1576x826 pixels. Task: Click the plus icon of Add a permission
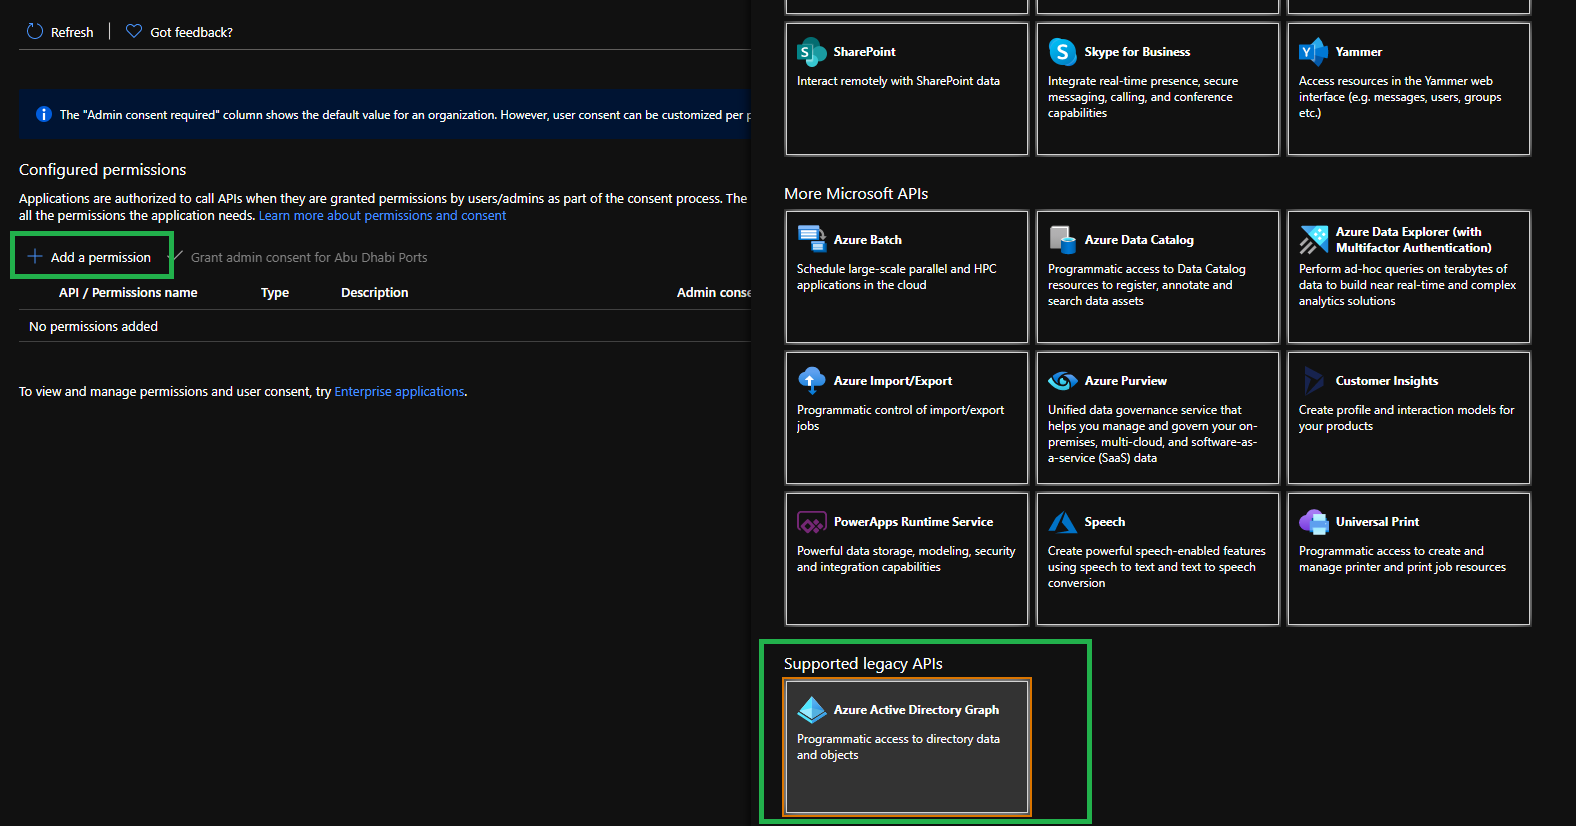point(35,257)
